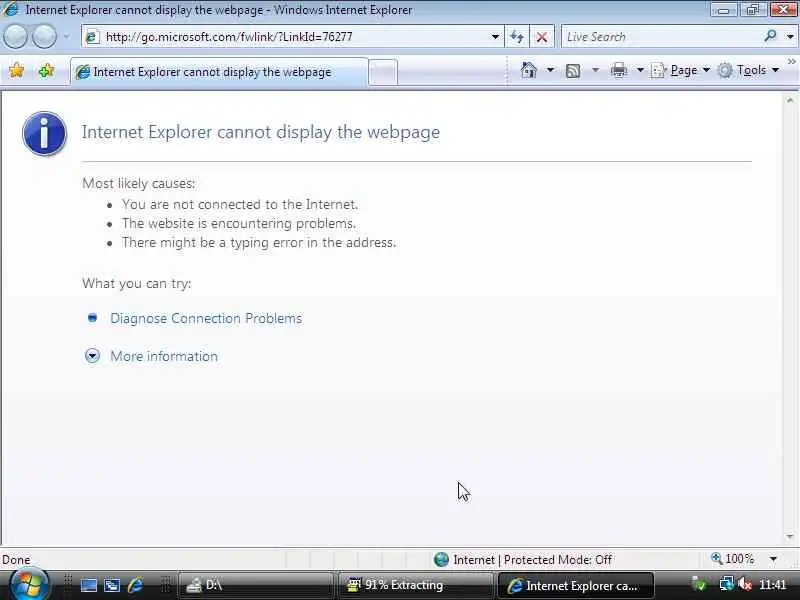Click the IE logo in title bar
The width and height of the screenshot is (800, 600).
(x=11, y=9)
